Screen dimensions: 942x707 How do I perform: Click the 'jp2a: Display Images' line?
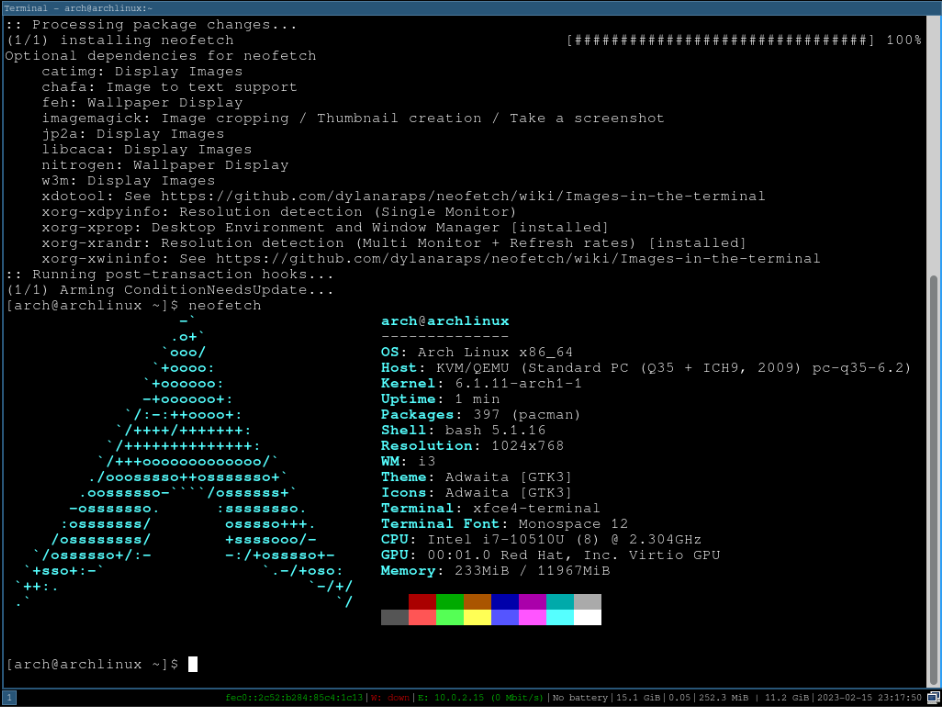coord(133,134)
